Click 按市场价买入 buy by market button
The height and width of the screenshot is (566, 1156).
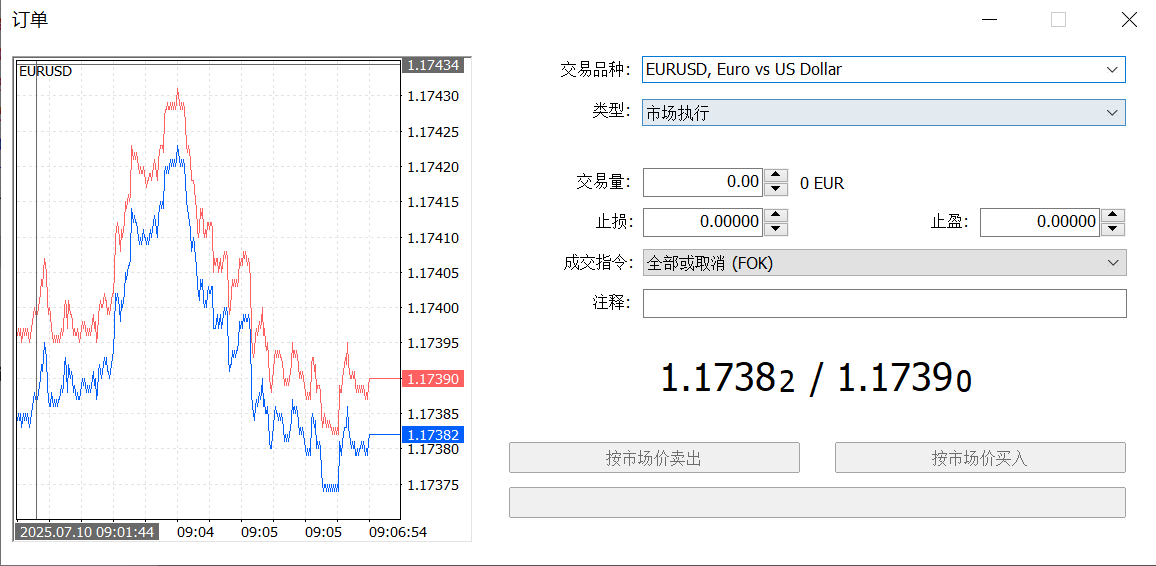980,458
